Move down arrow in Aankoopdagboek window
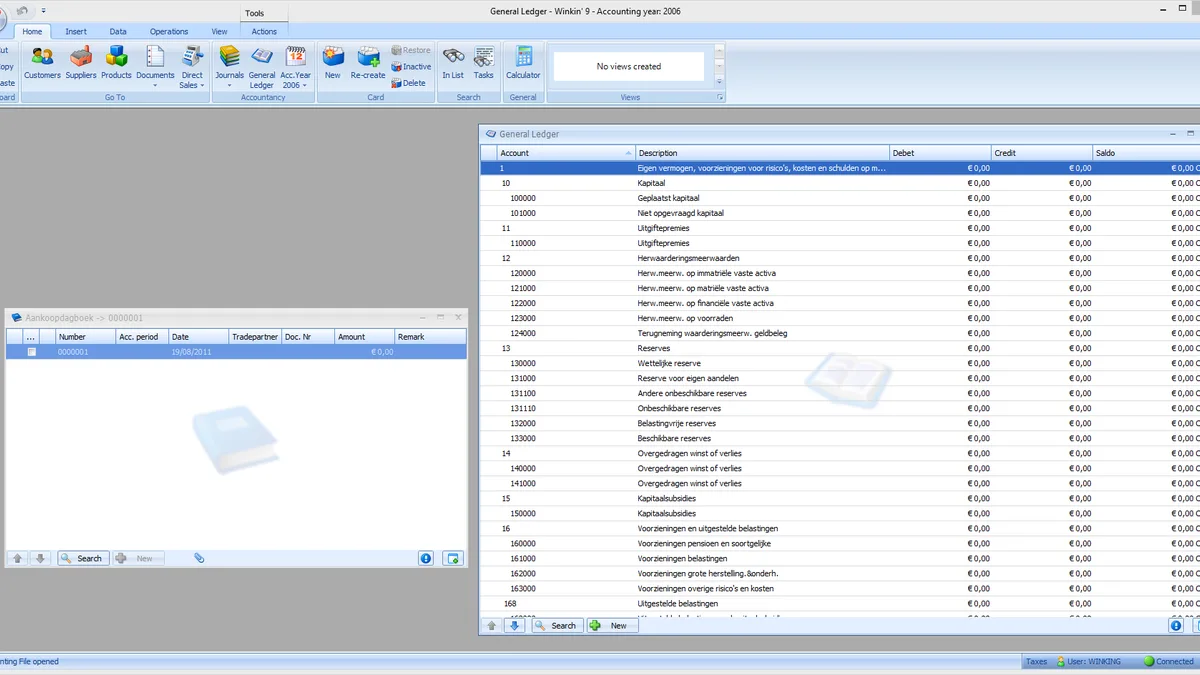 coord(40,558)
